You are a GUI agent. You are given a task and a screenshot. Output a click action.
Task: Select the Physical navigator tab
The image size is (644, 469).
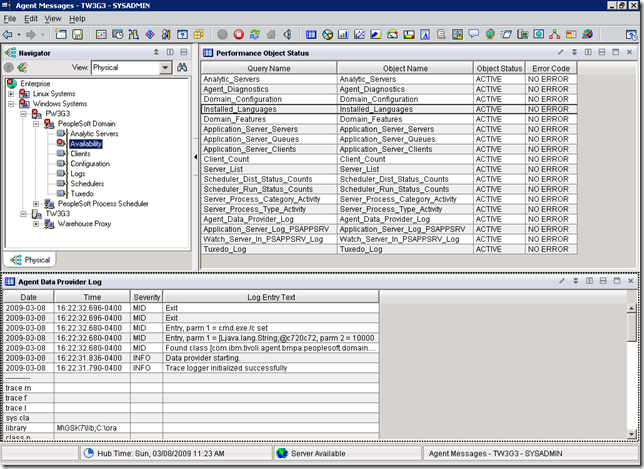pos(30,260)
